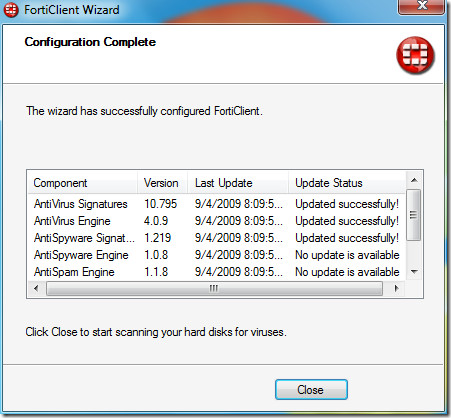Image resolution: width=451 pixels, height=418 pixels.
Task: Click the Update Status column header
Action: [x=347, y=183]
